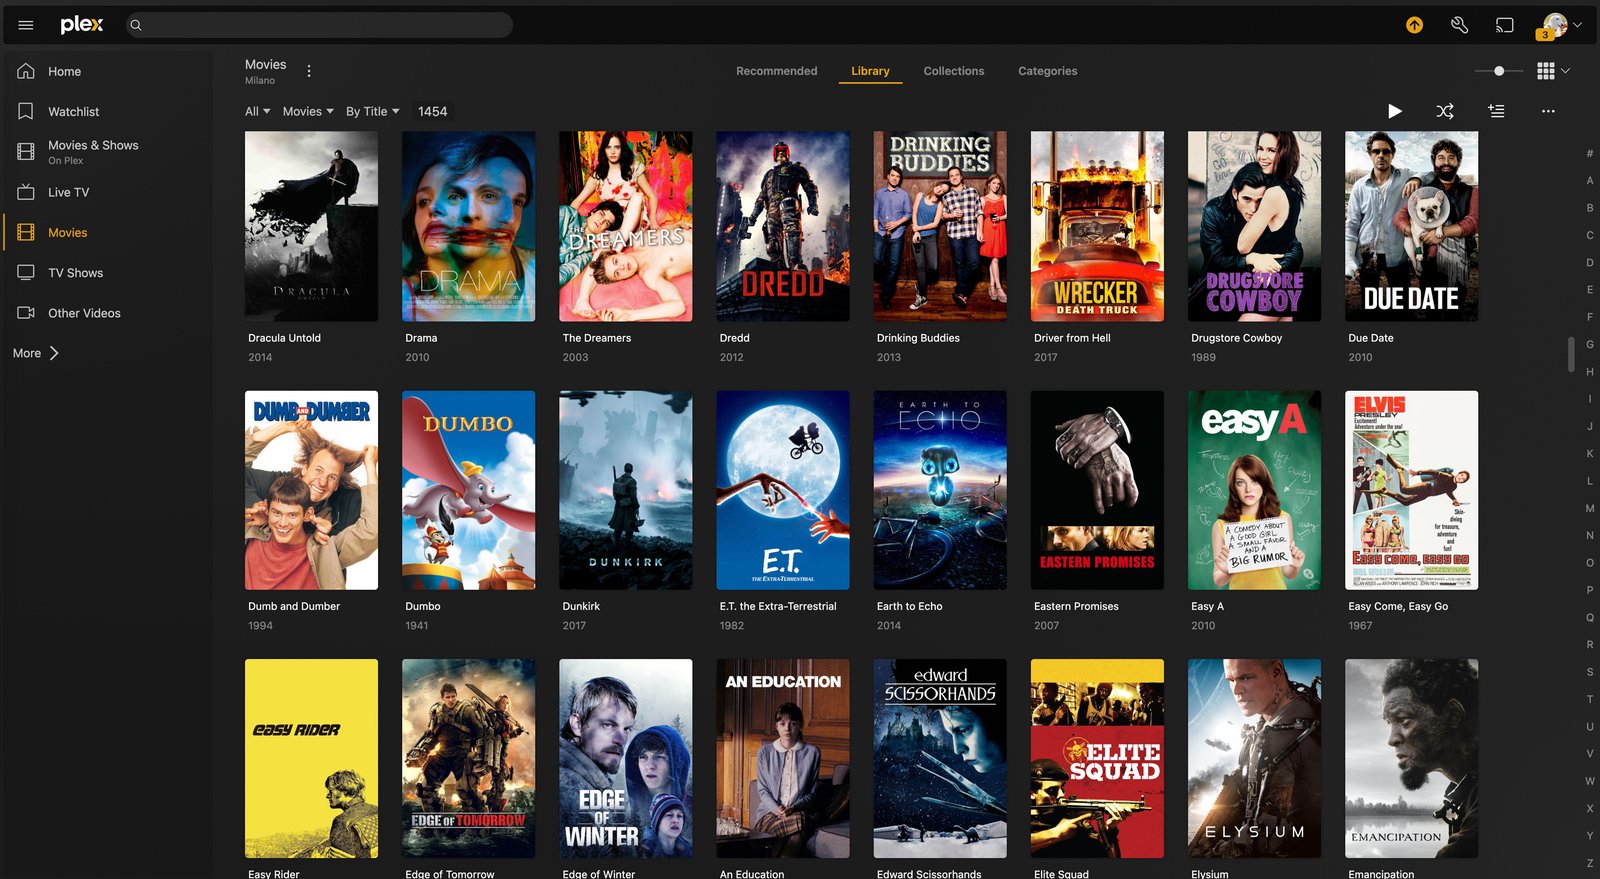
Task: Switch to the Collections tab
Action: 954,71
